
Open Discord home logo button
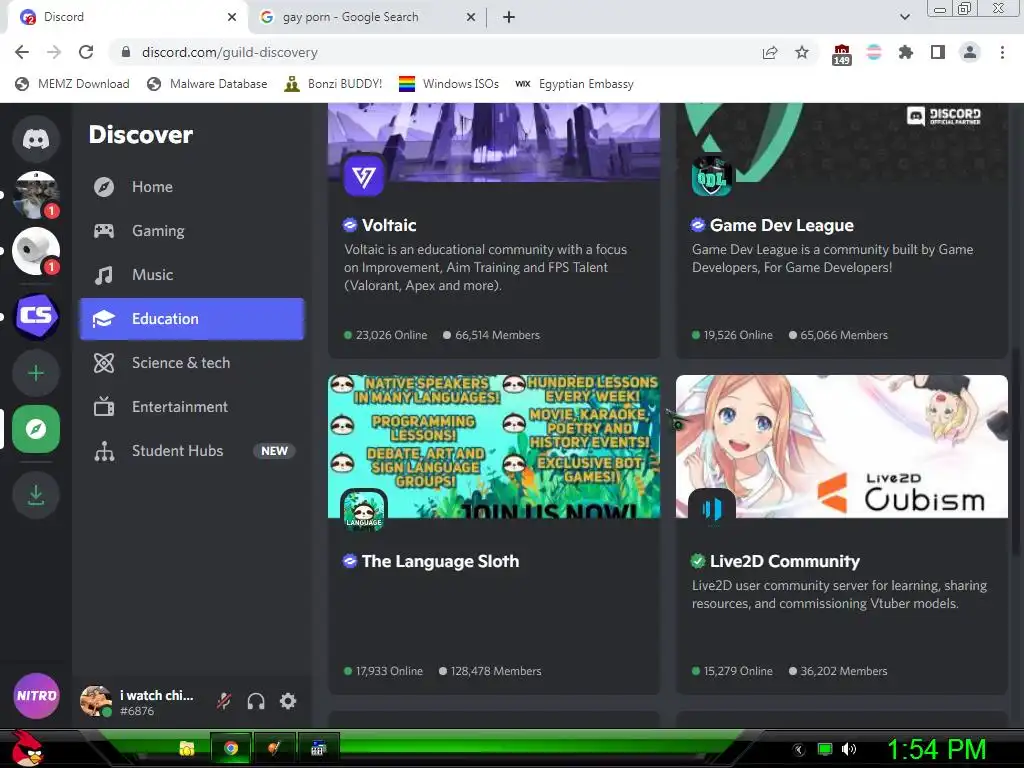pos(36,139)
